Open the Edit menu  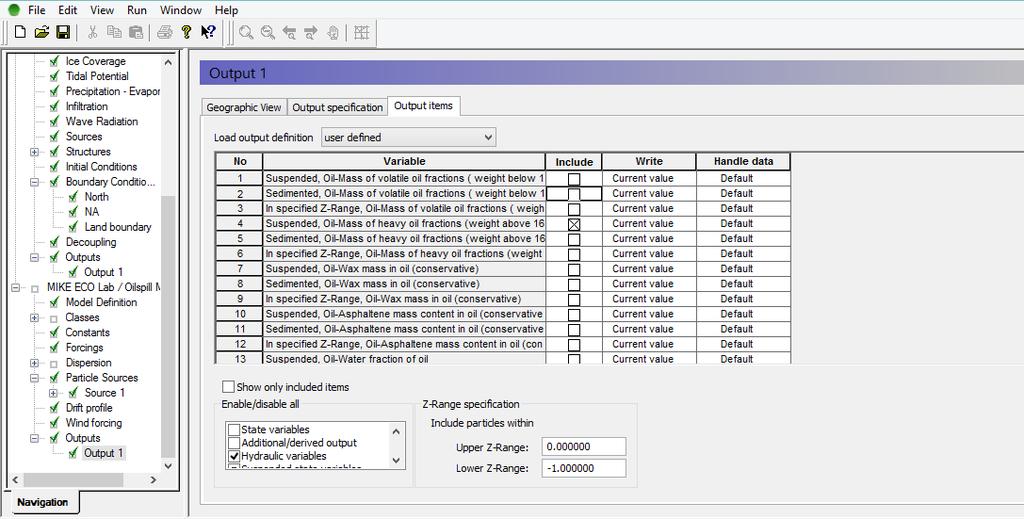[x=67, y=10]
